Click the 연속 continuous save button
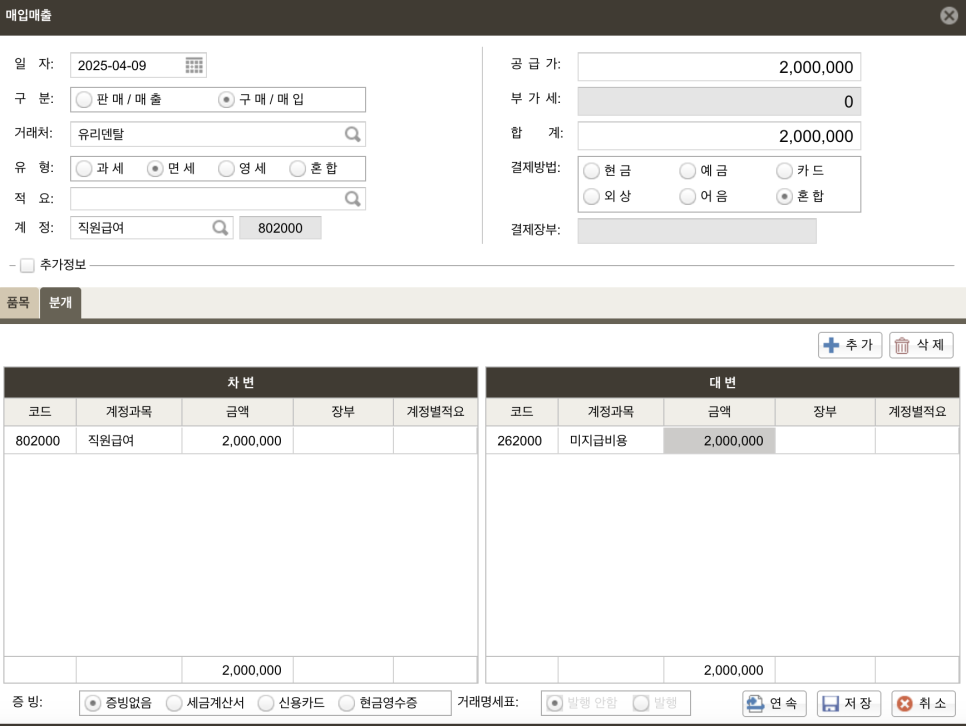 [774, 703]
